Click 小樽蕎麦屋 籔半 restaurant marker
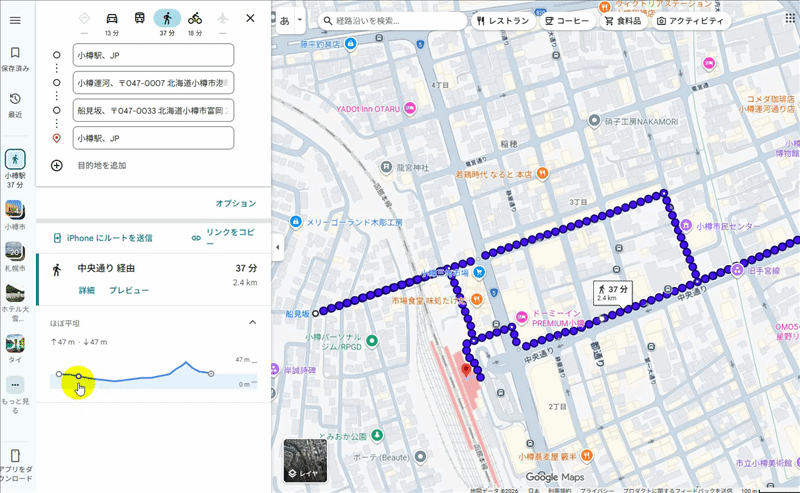The image size is (800, 493). 587,456
